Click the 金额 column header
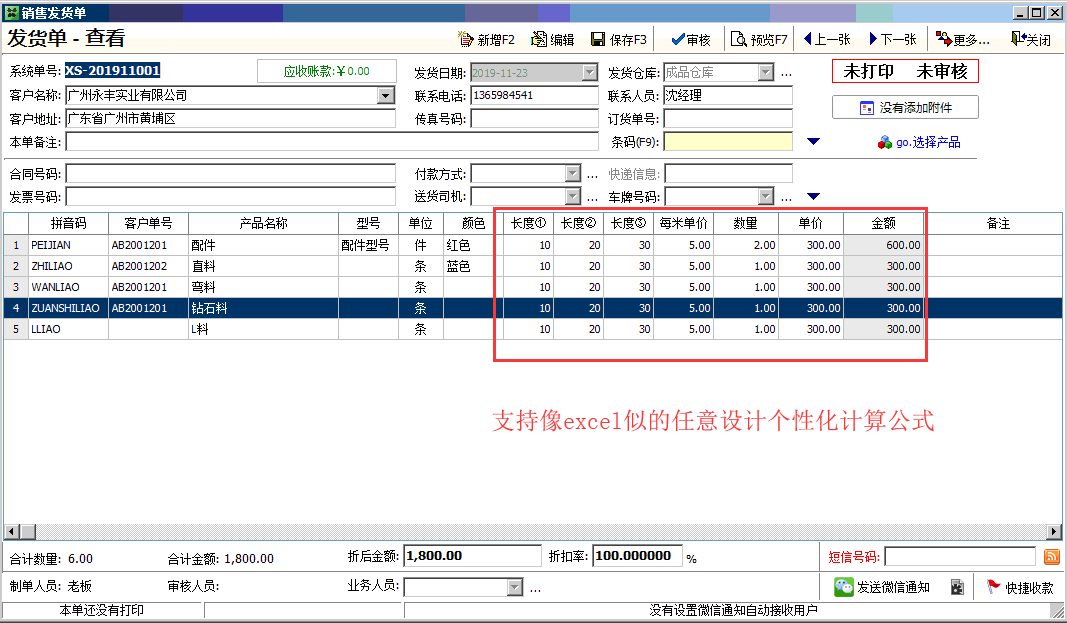The height and width of the screenshot is (623, 1067). (x=884, y=223)
